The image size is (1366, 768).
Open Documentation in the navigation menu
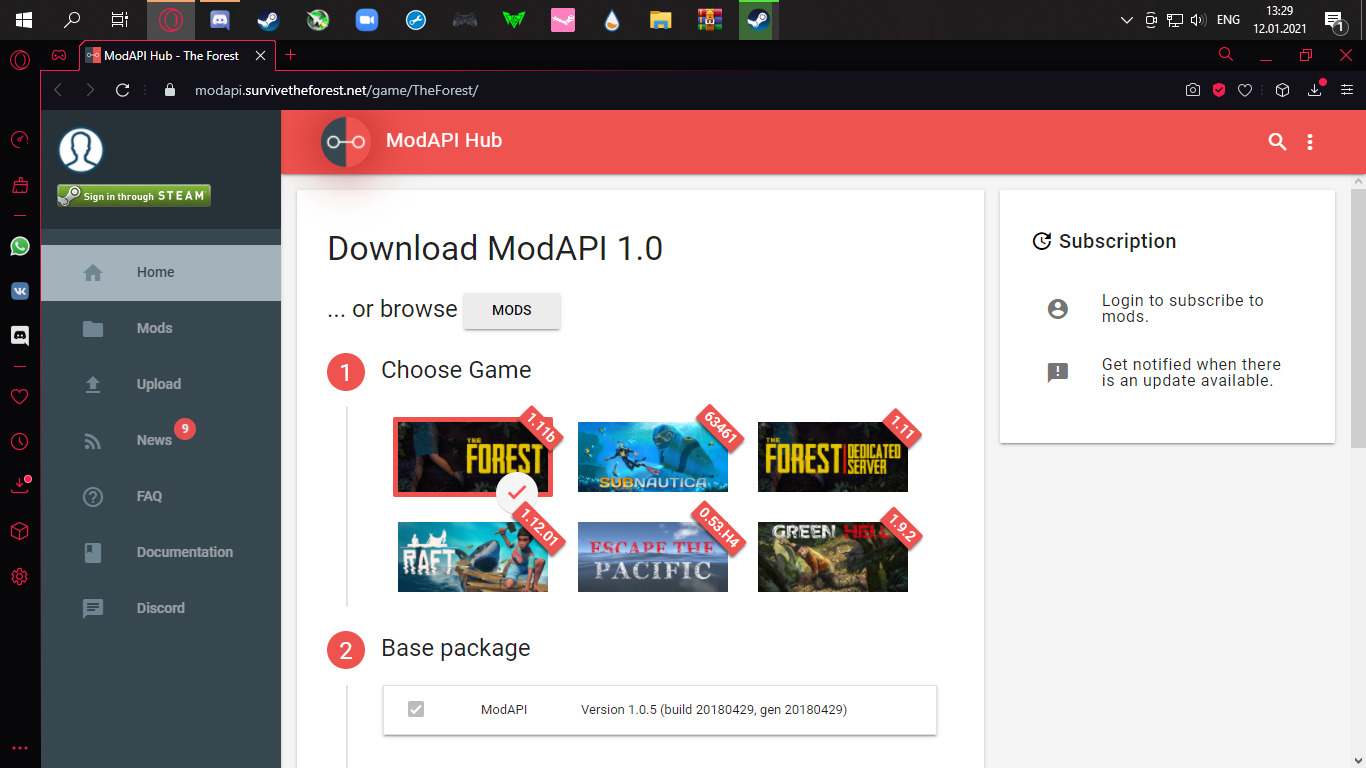(x=161, y=552)
